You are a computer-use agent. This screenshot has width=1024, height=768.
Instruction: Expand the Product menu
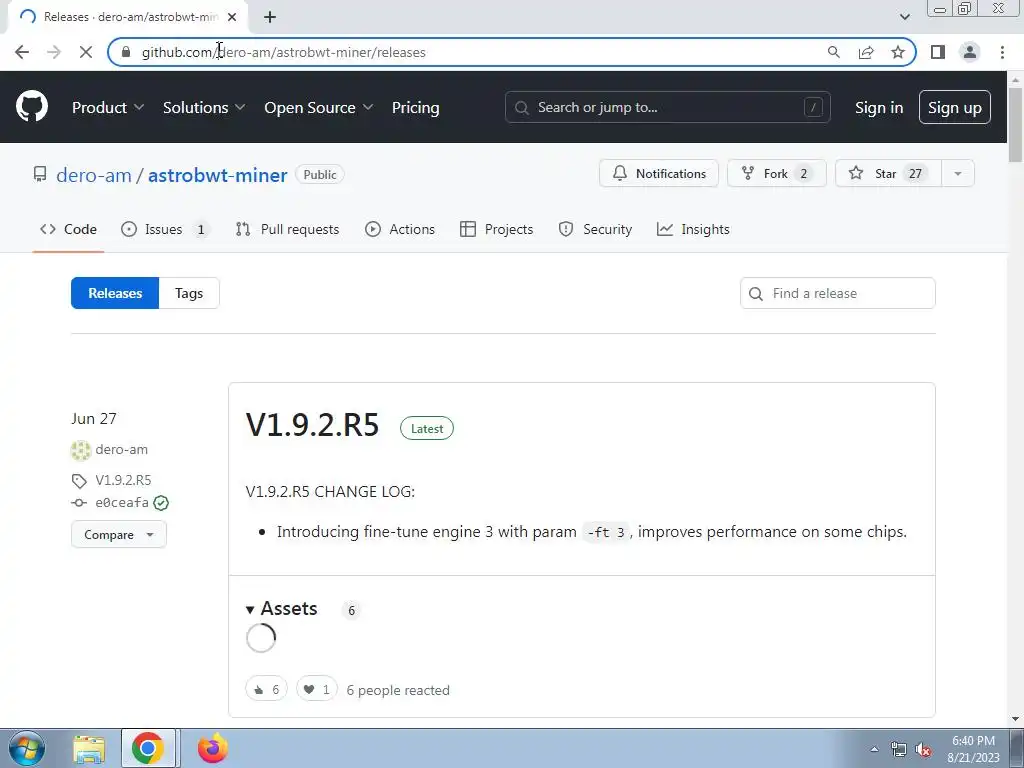(x=108, y=108)
